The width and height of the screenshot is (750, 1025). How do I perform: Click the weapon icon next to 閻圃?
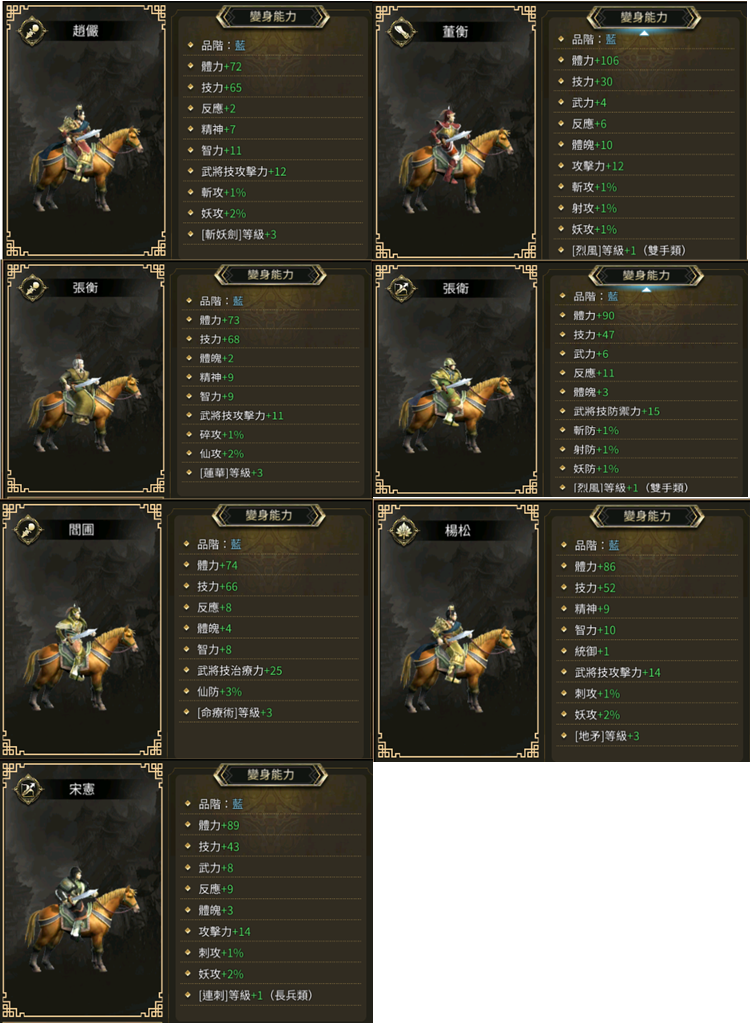point(28,529)
